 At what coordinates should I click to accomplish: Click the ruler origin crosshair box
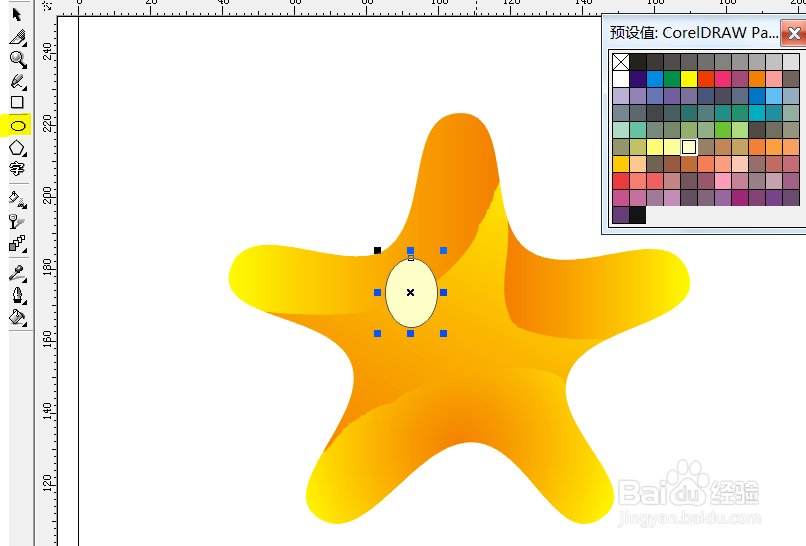point(47,6)
